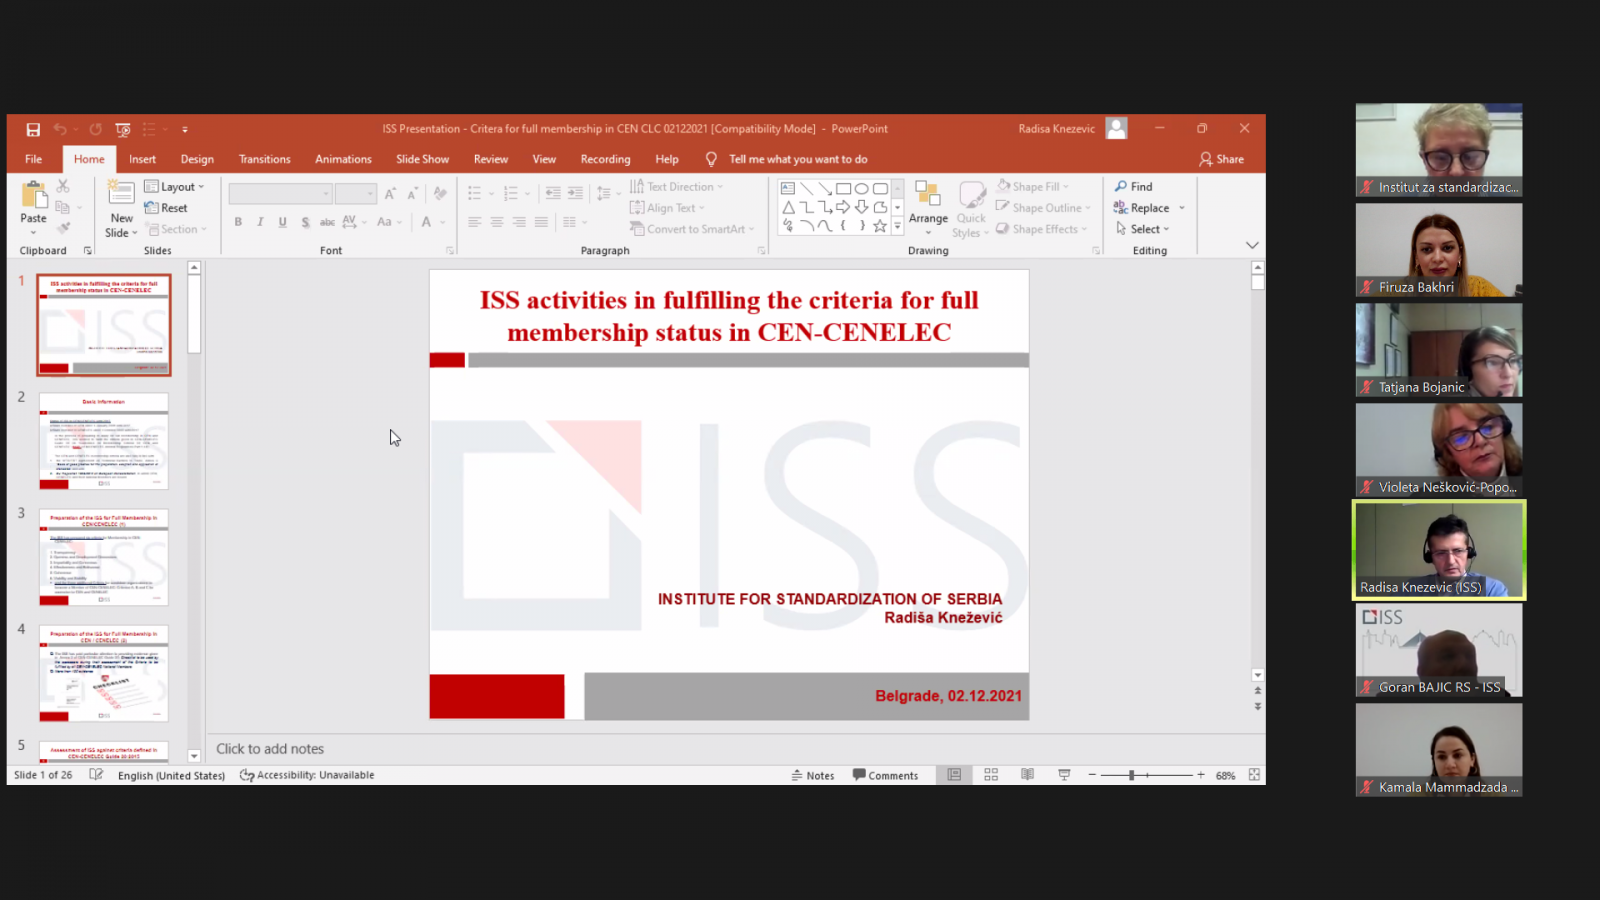The height and width of the screenshot is (900, 1600).
Task: Select slide 2 thumbnail
Action: (104, 441)
